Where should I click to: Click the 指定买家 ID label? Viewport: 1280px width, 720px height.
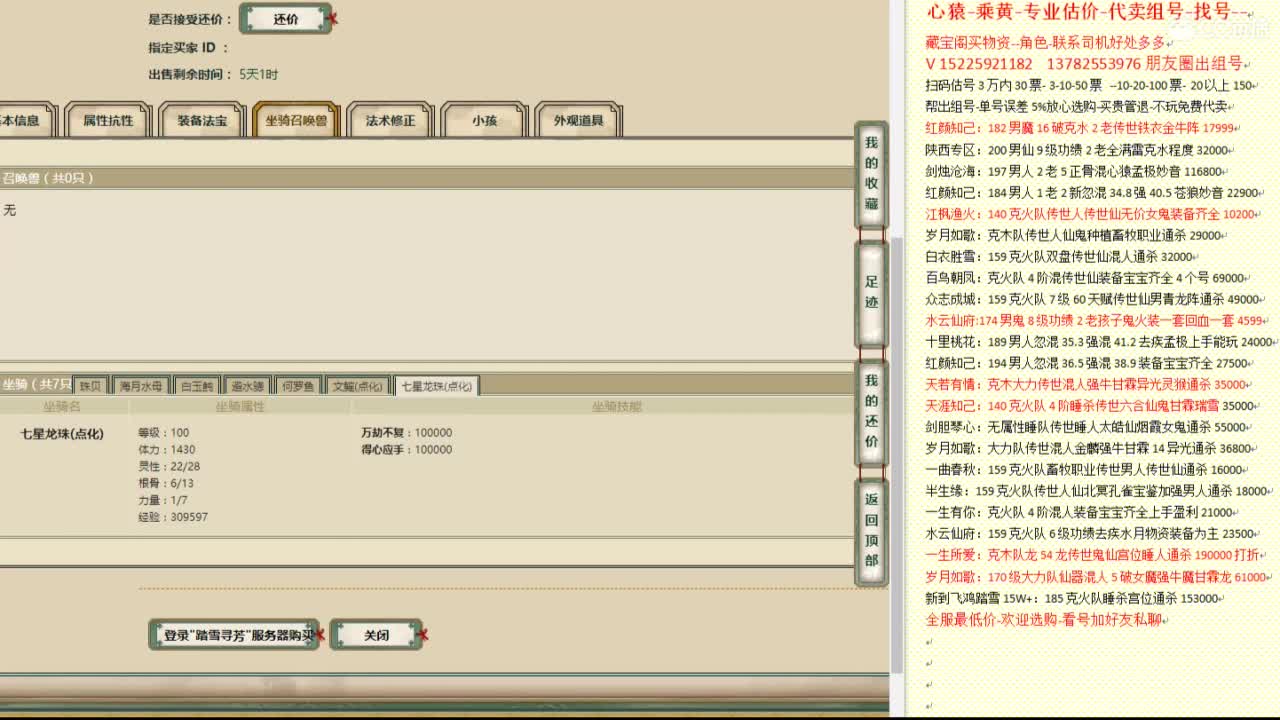coord(188,48)
